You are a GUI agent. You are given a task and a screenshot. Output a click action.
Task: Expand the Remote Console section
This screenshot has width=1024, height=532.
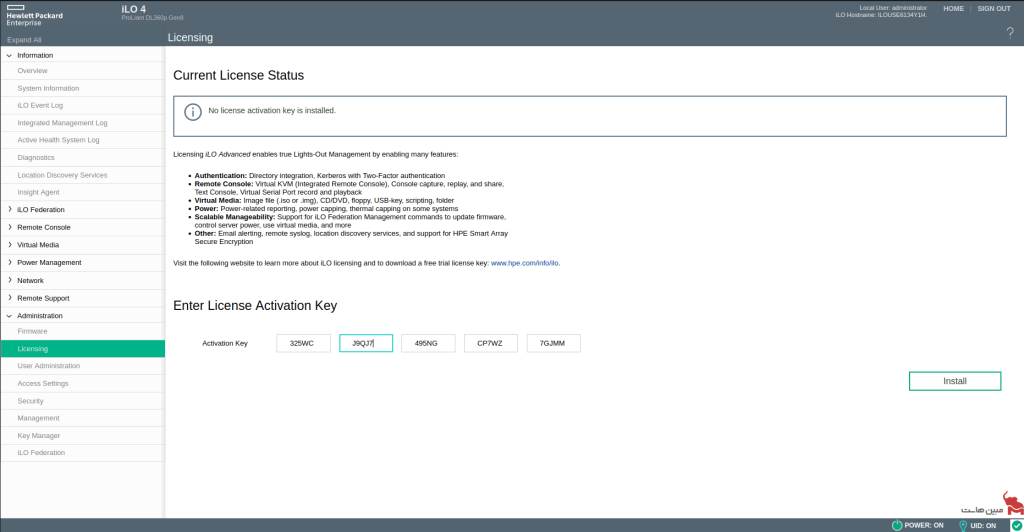[9, 227]
